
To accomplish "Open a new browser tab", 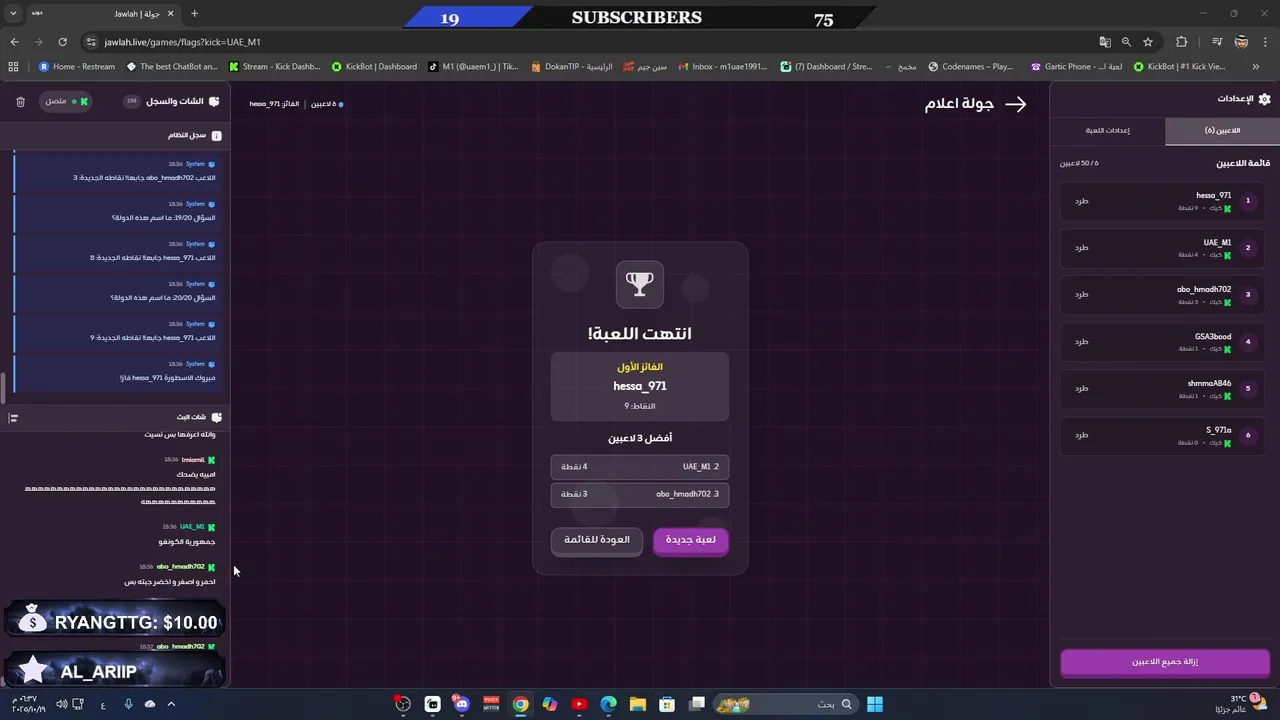I will point(194,14).
